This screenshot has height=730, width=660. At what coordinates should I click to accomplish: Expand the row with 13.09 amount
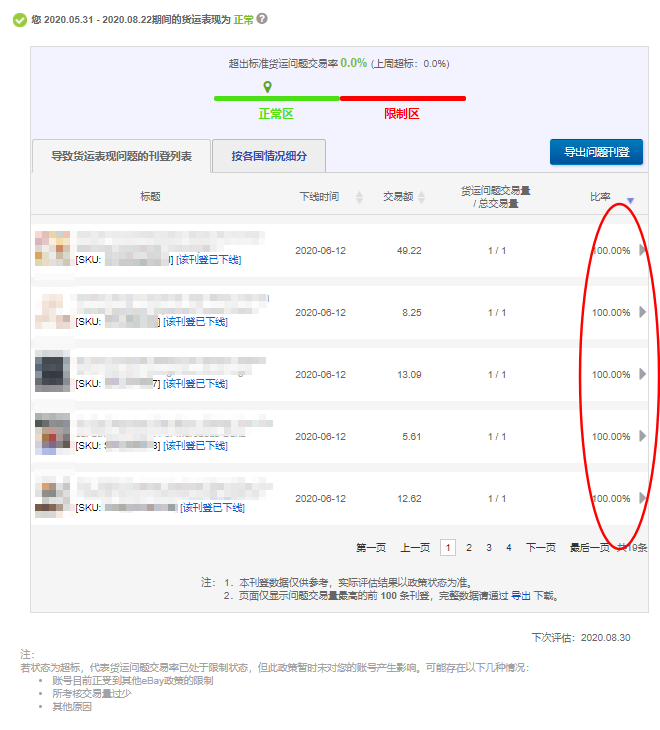coord(642,374)
